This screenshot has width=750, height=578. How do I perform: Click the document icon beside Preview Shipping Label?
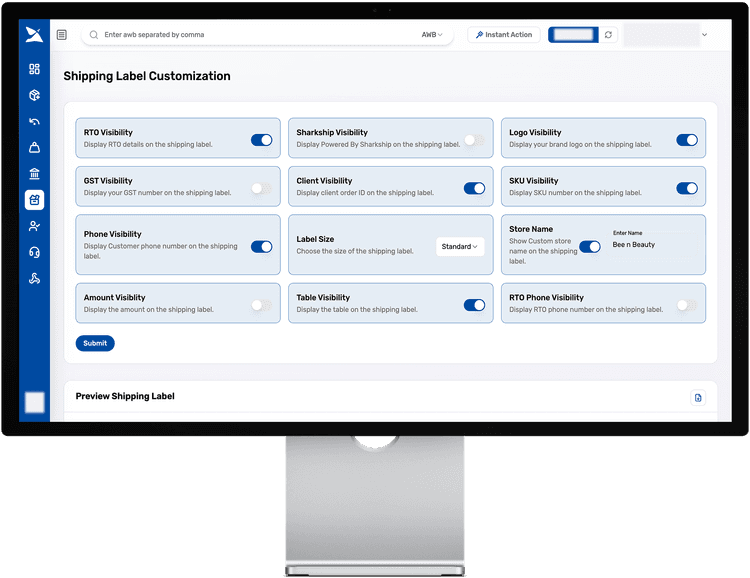(698, 398)
